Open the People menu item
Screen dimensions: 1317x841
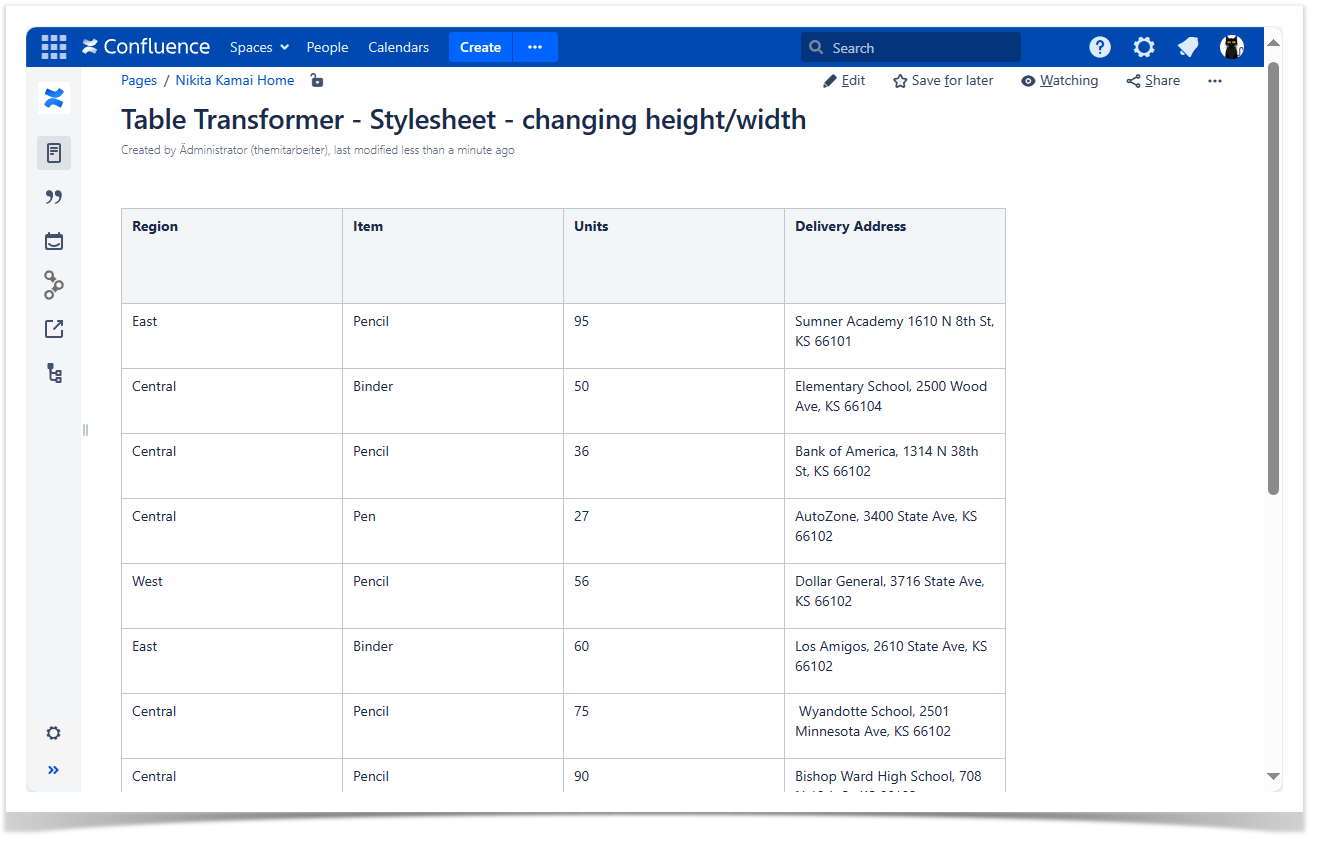coord(327,47)
